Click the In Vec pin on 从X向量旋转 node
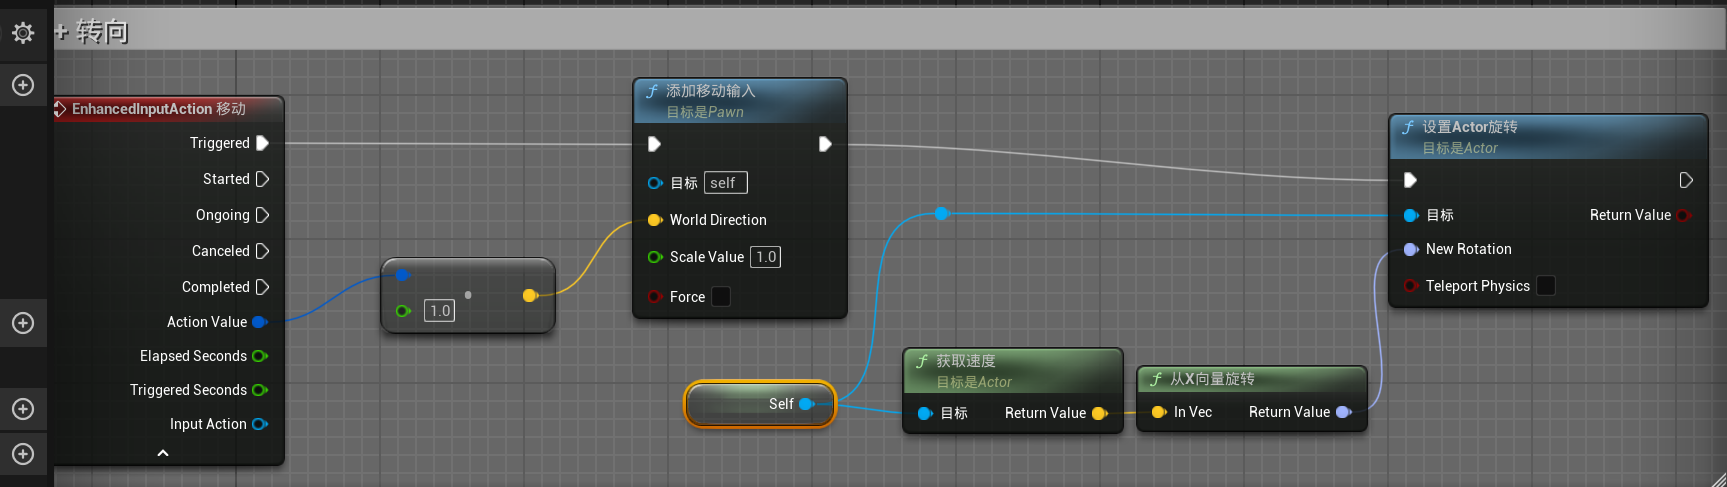The height and width of the screenshot is (487, 1727). pos(1158,412)
